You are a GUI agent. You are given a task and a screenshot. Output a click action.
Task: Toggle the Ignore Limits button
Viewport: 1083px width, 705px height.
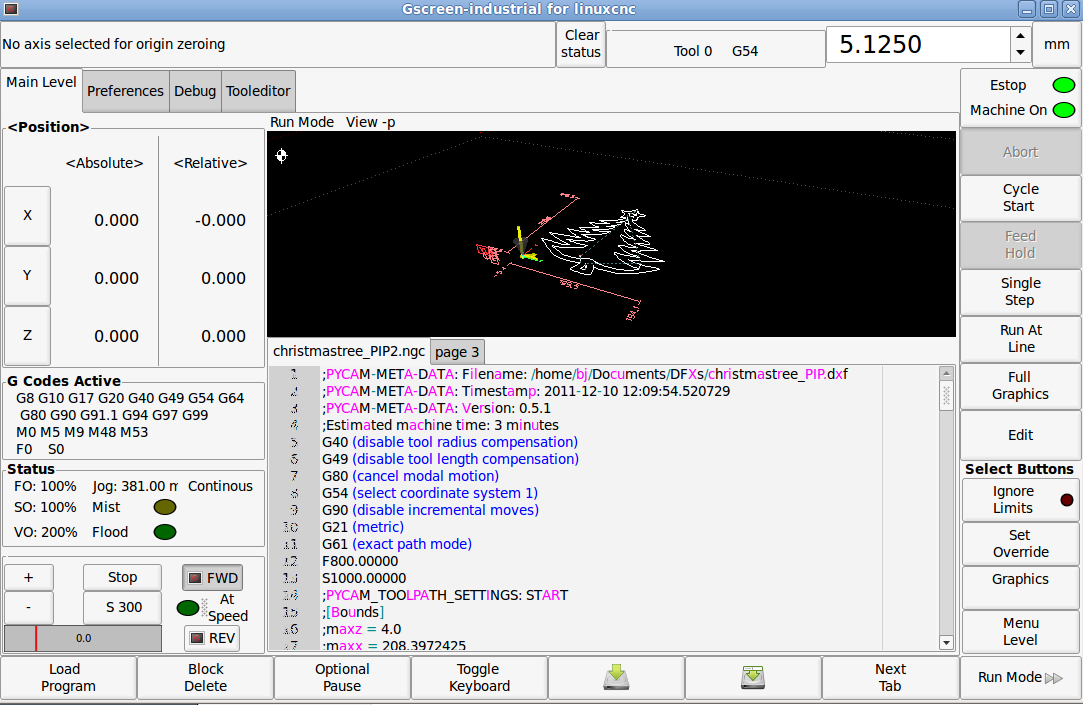1020,500
